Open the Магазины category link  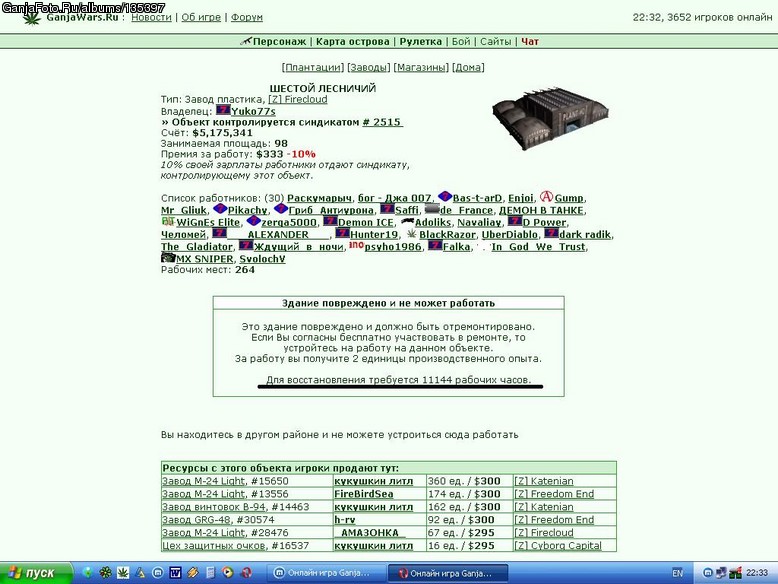tap(421, 67)
